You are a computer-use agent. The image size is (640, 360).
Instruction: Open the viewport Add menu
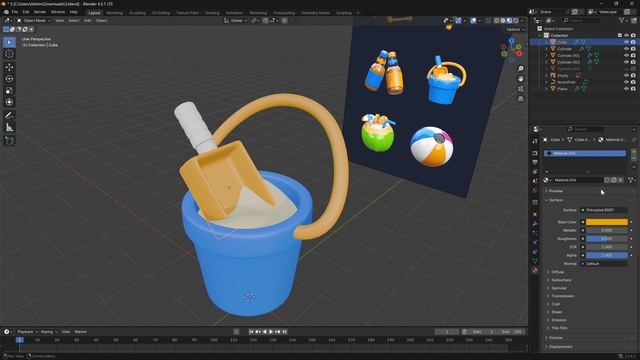coord(87,20)
